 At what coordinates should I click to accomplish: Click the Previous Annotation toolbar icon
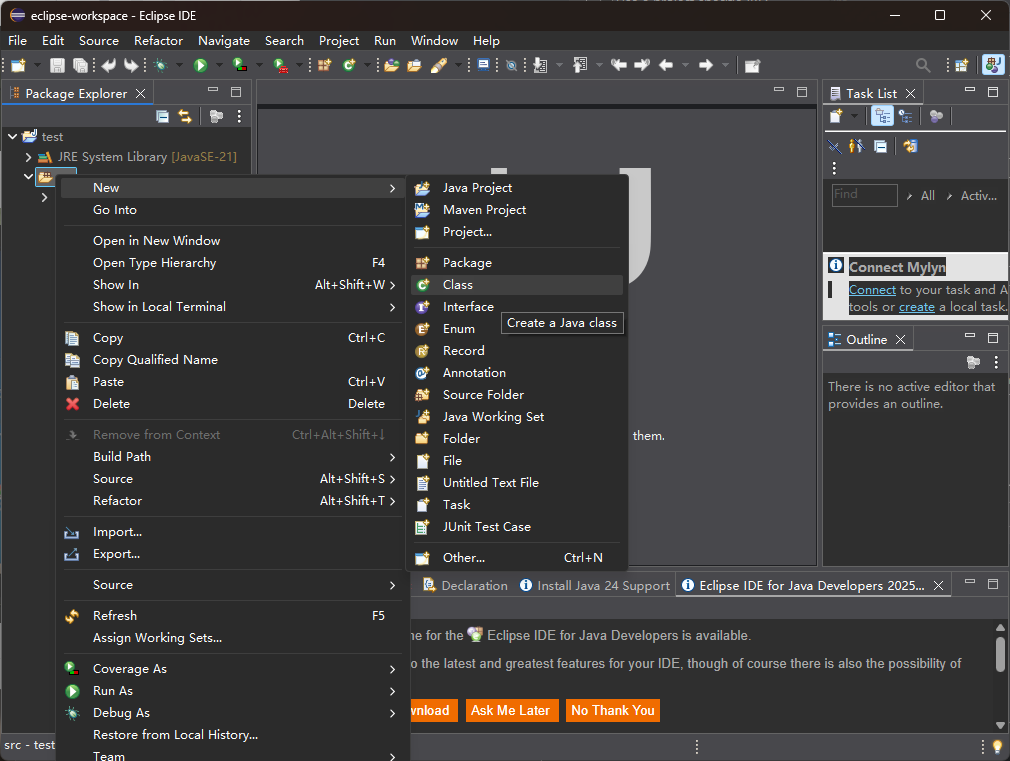[x=580, y=65]
